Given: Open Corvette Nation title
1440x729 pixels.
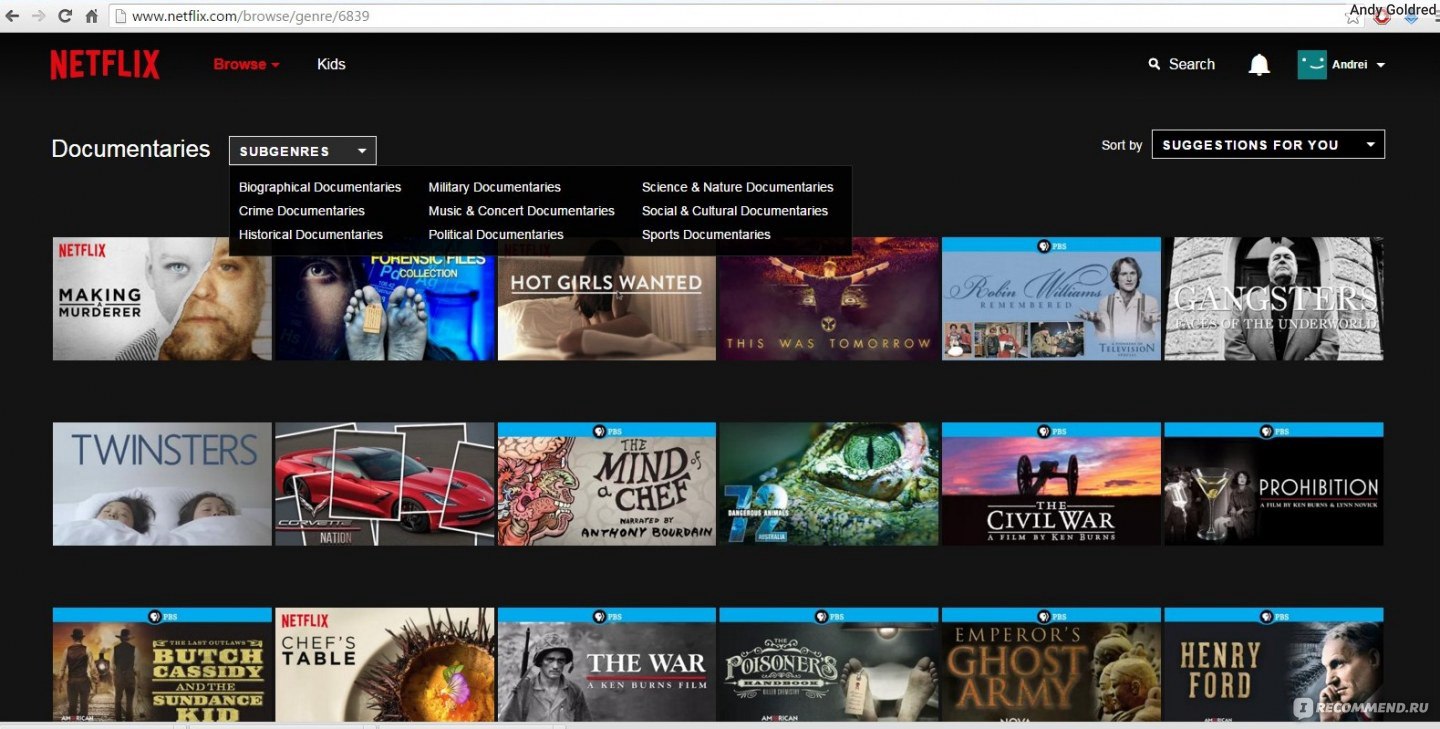Looking at the screenshot, I should pyautogui.click(x=385, y=484).
